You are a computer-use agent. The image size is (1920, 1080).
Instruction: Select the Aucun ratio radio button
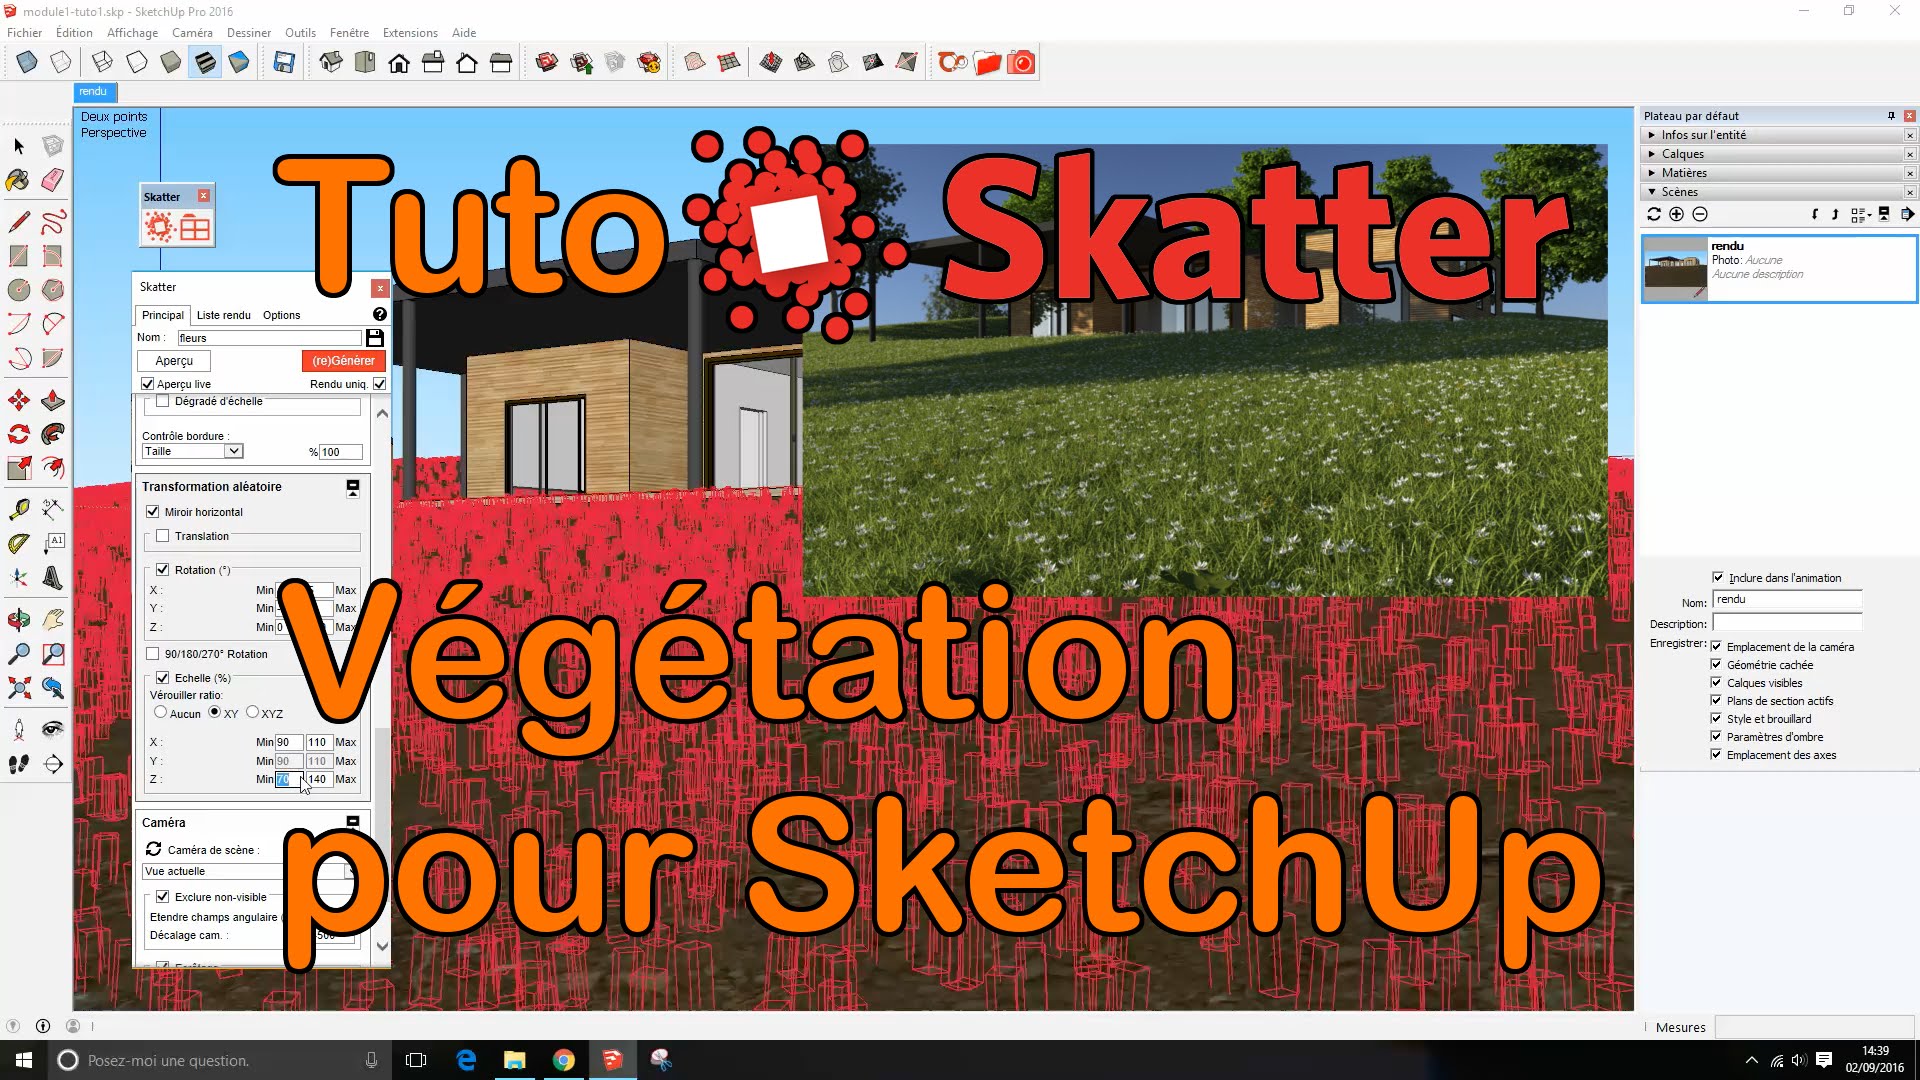pyautogui.click(x=160, y=713)
